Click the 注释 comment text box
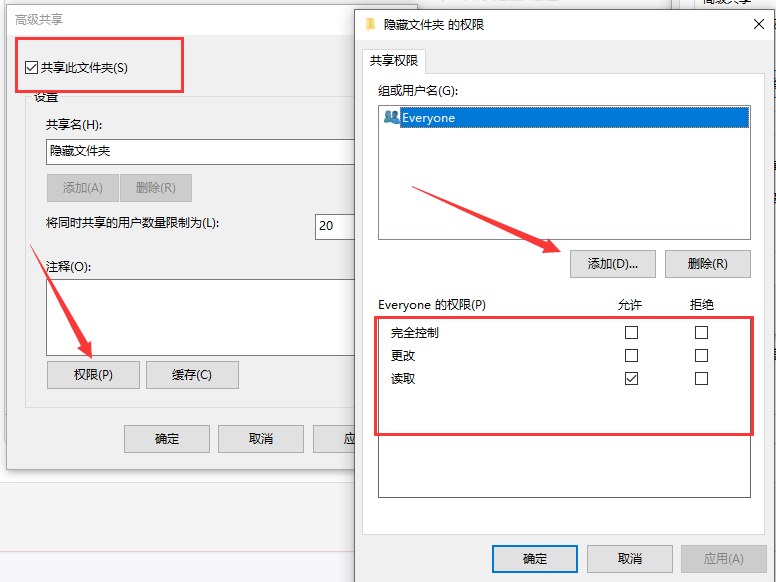 [200, 317]
